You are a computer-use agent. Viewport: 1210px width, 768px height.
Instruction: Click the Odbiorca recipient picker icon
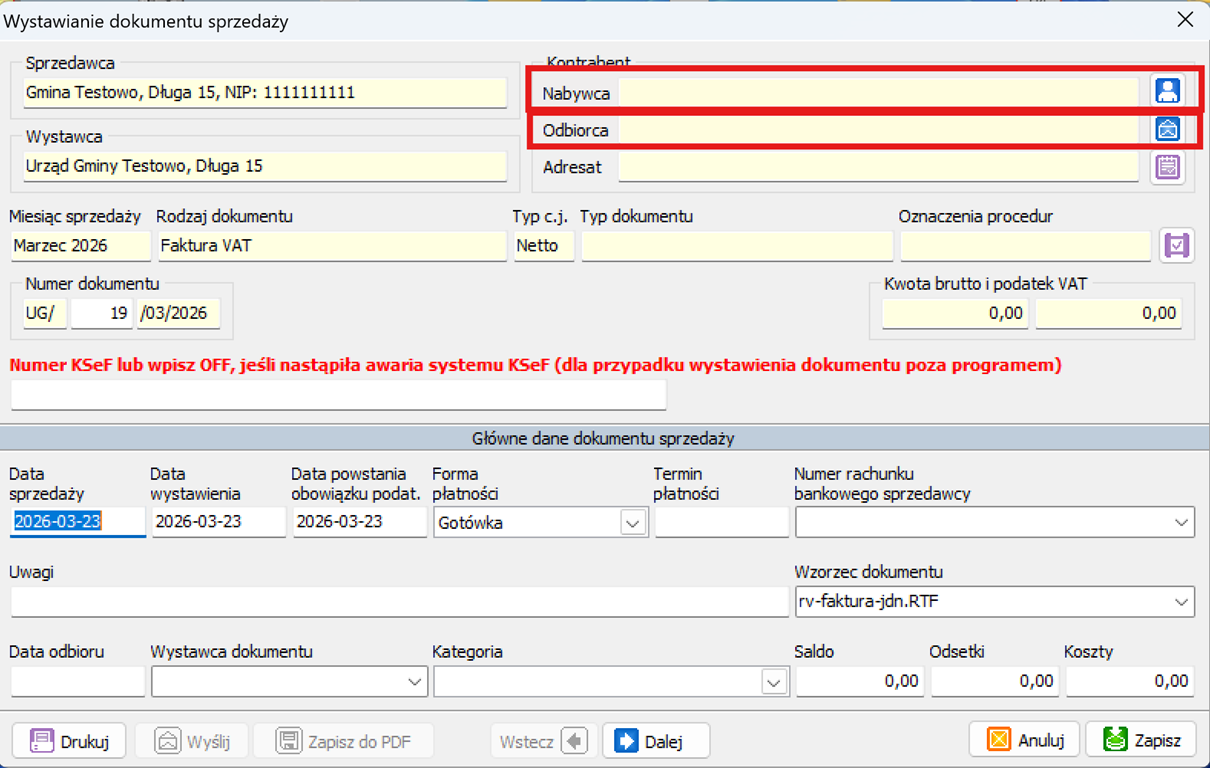(x=1167, y=129)
